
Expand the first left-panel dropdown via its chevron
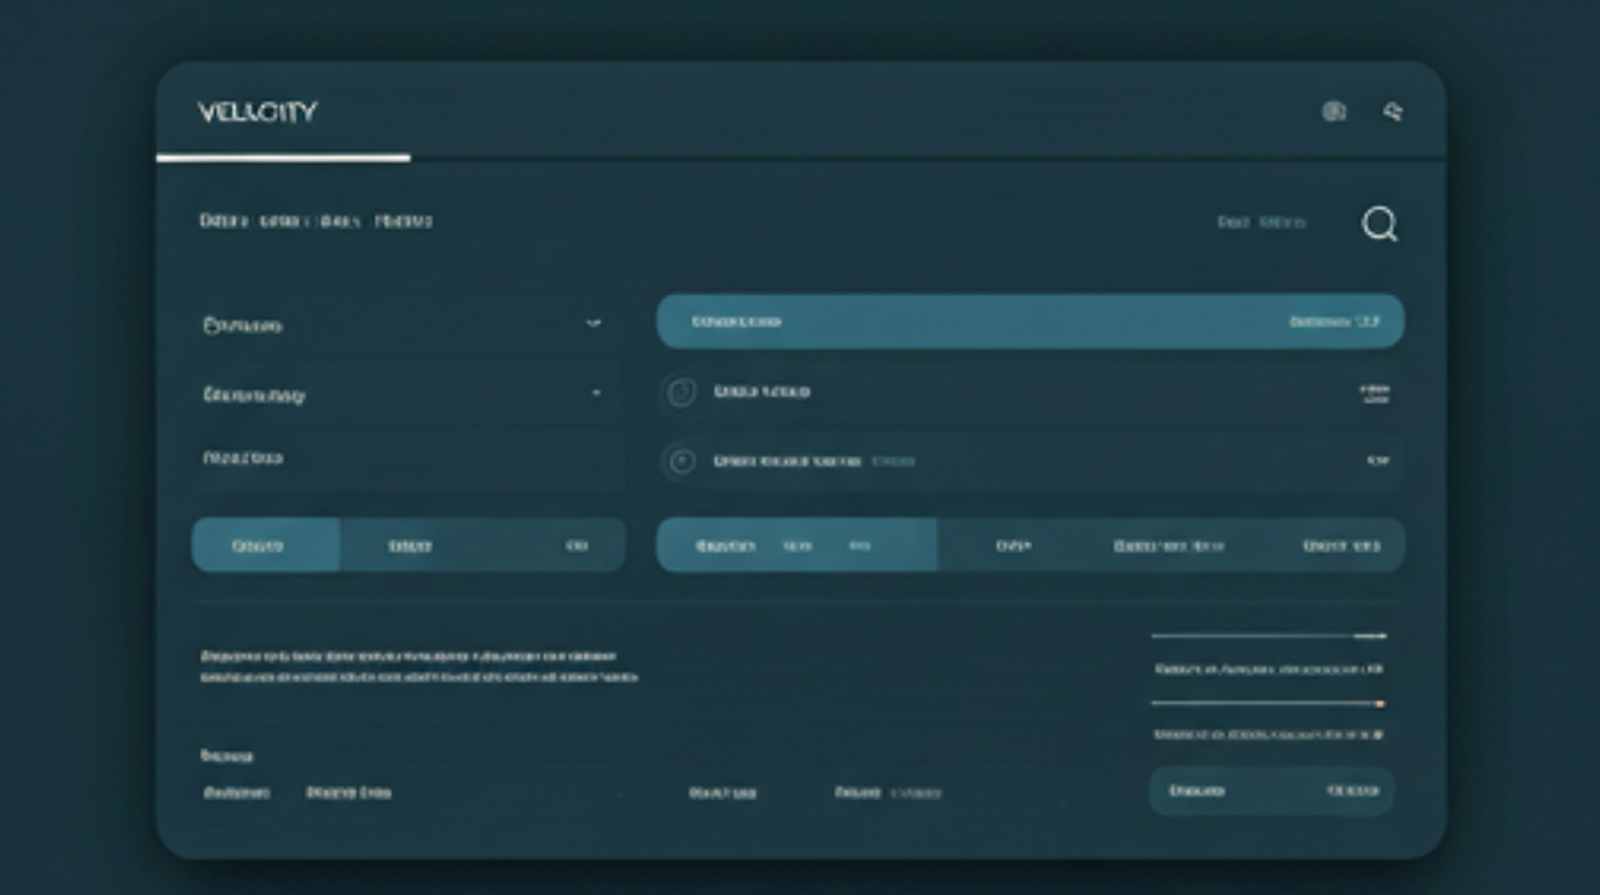click(593, 323)
